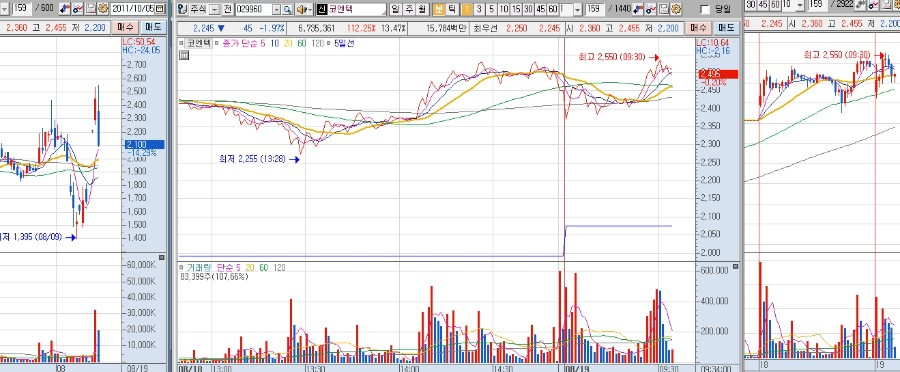Viewport: 900px width, 372px height.
Task: Expand the interval dropdown left of 159/1440
Action: point(577,10)
